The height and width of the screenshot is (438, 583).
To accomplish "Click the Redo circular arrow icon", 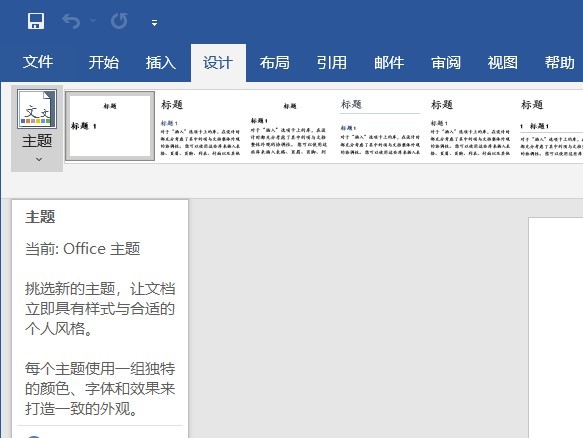I will point(119,21).
